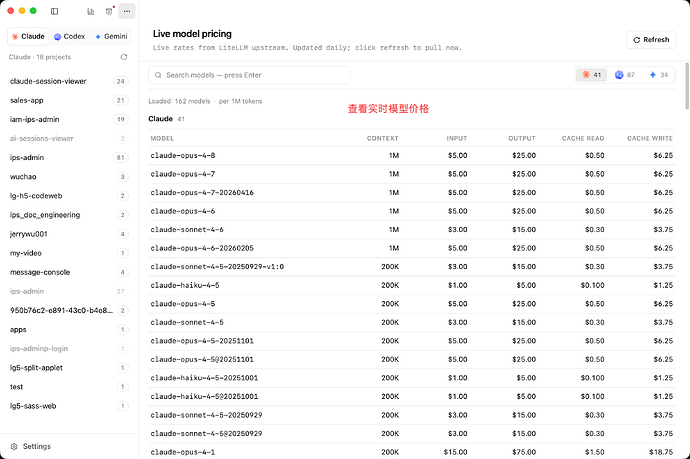Click the CONTEXT column header
The height and width of the screenshot is (459, 690).
pyautogui.click(x=382, y=138)
